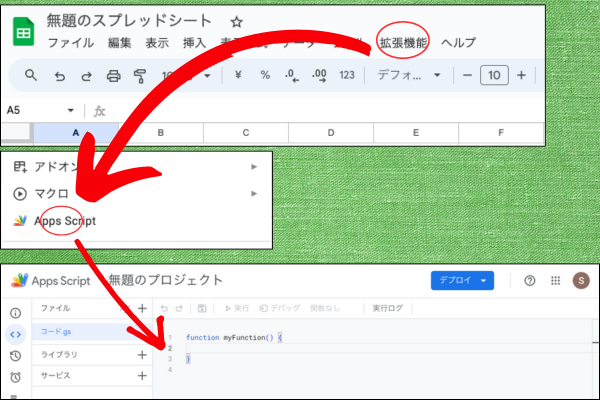600x400 pixels.
Task: Open the 編集 menu
Action: pos(119,42)
